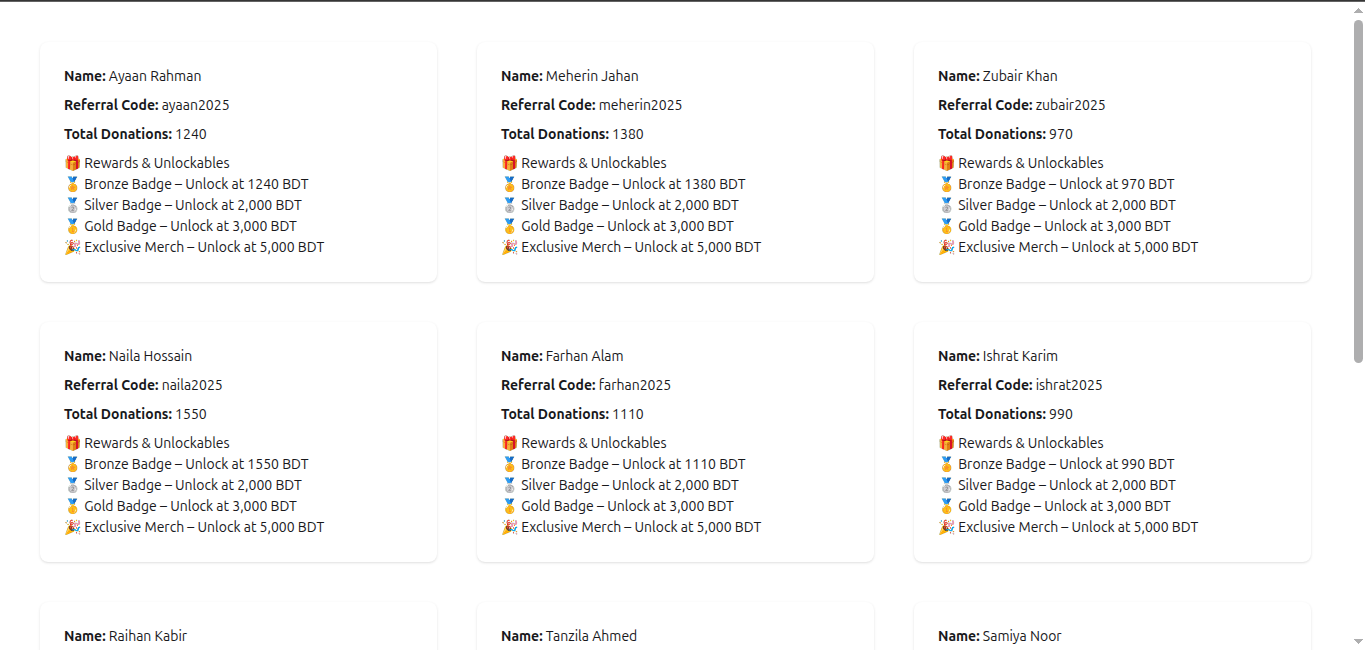Click the scrollbar up arrow

(1358, 9)
